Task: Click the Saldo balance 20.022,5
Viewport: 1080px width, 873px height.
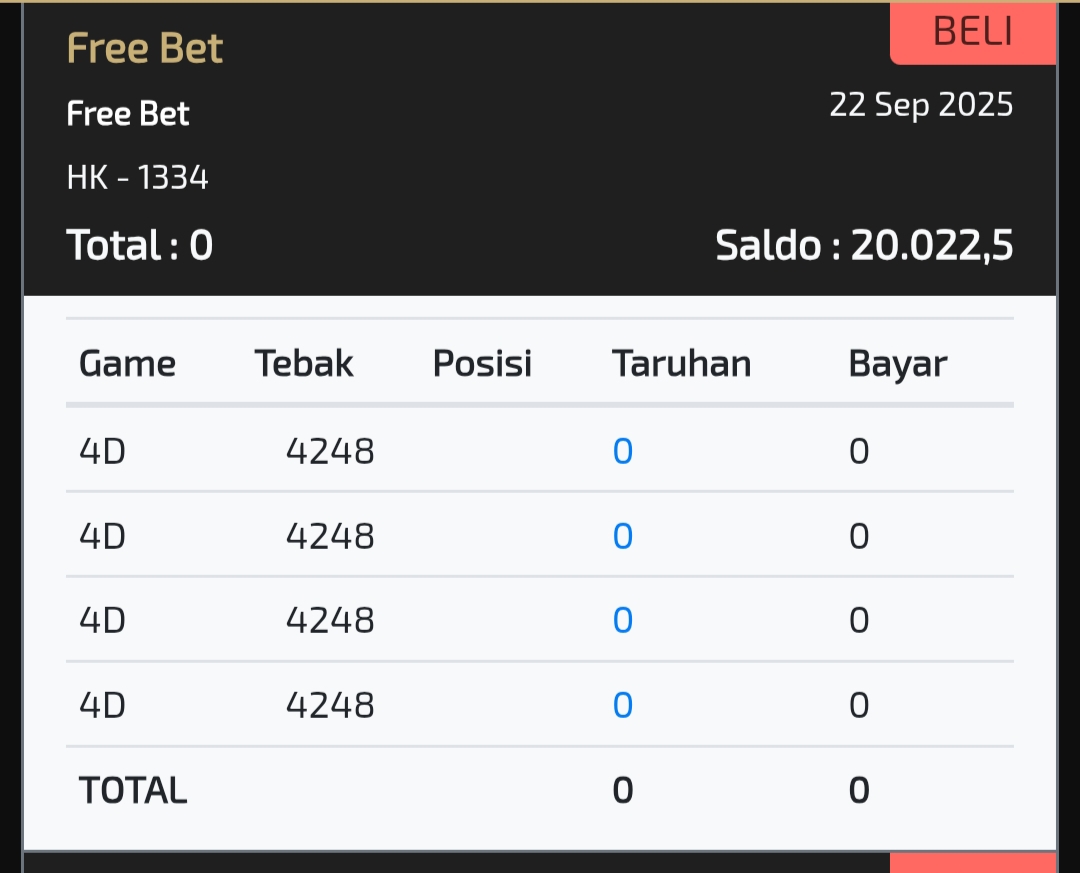Action: [x=864, y=245]
